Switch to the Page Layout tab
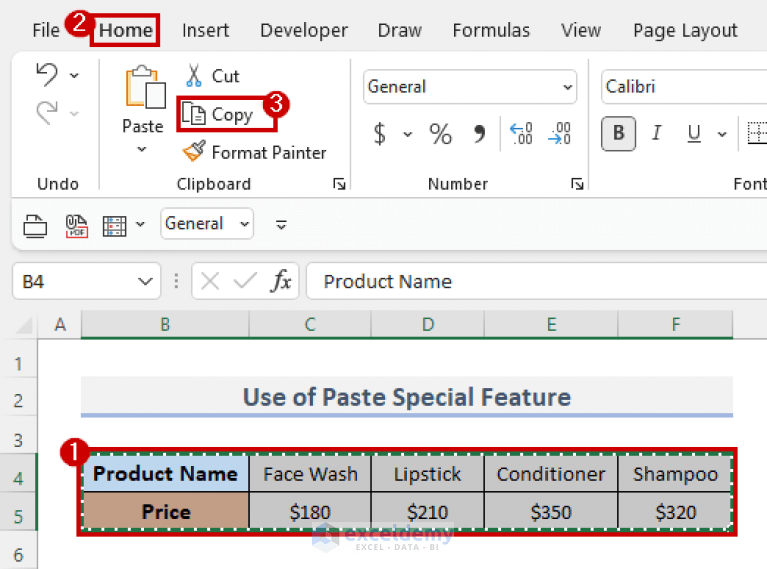This screenshot has width=767, height=569. (685, 30)
